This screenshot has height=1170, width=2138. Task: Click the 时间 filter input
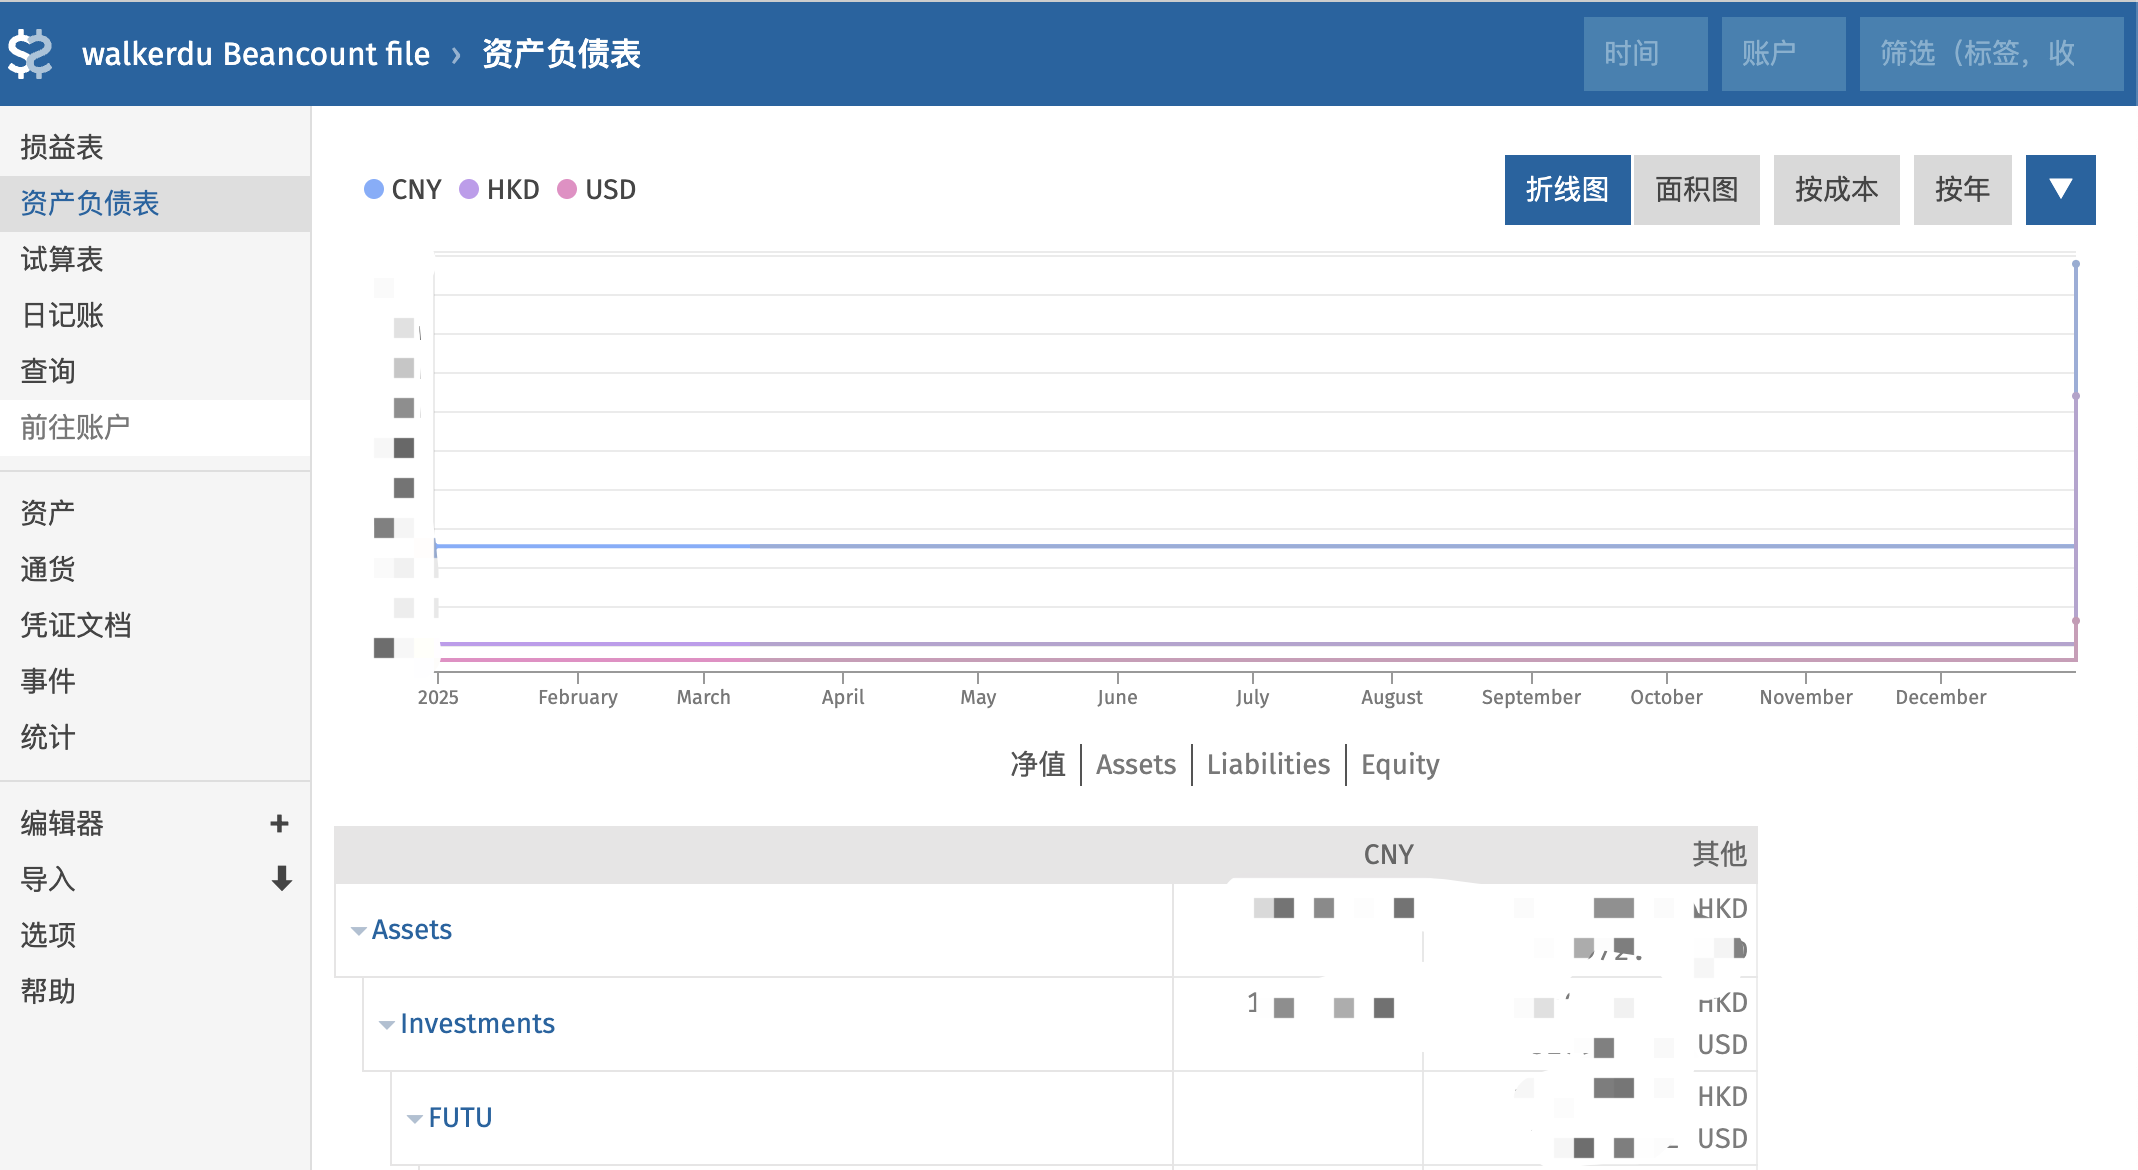[1645, 54]
